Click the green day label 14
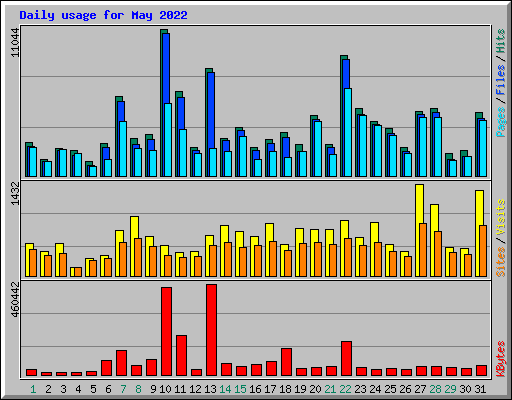Screen dimensions: 512x400 click(x=225, y=389)
